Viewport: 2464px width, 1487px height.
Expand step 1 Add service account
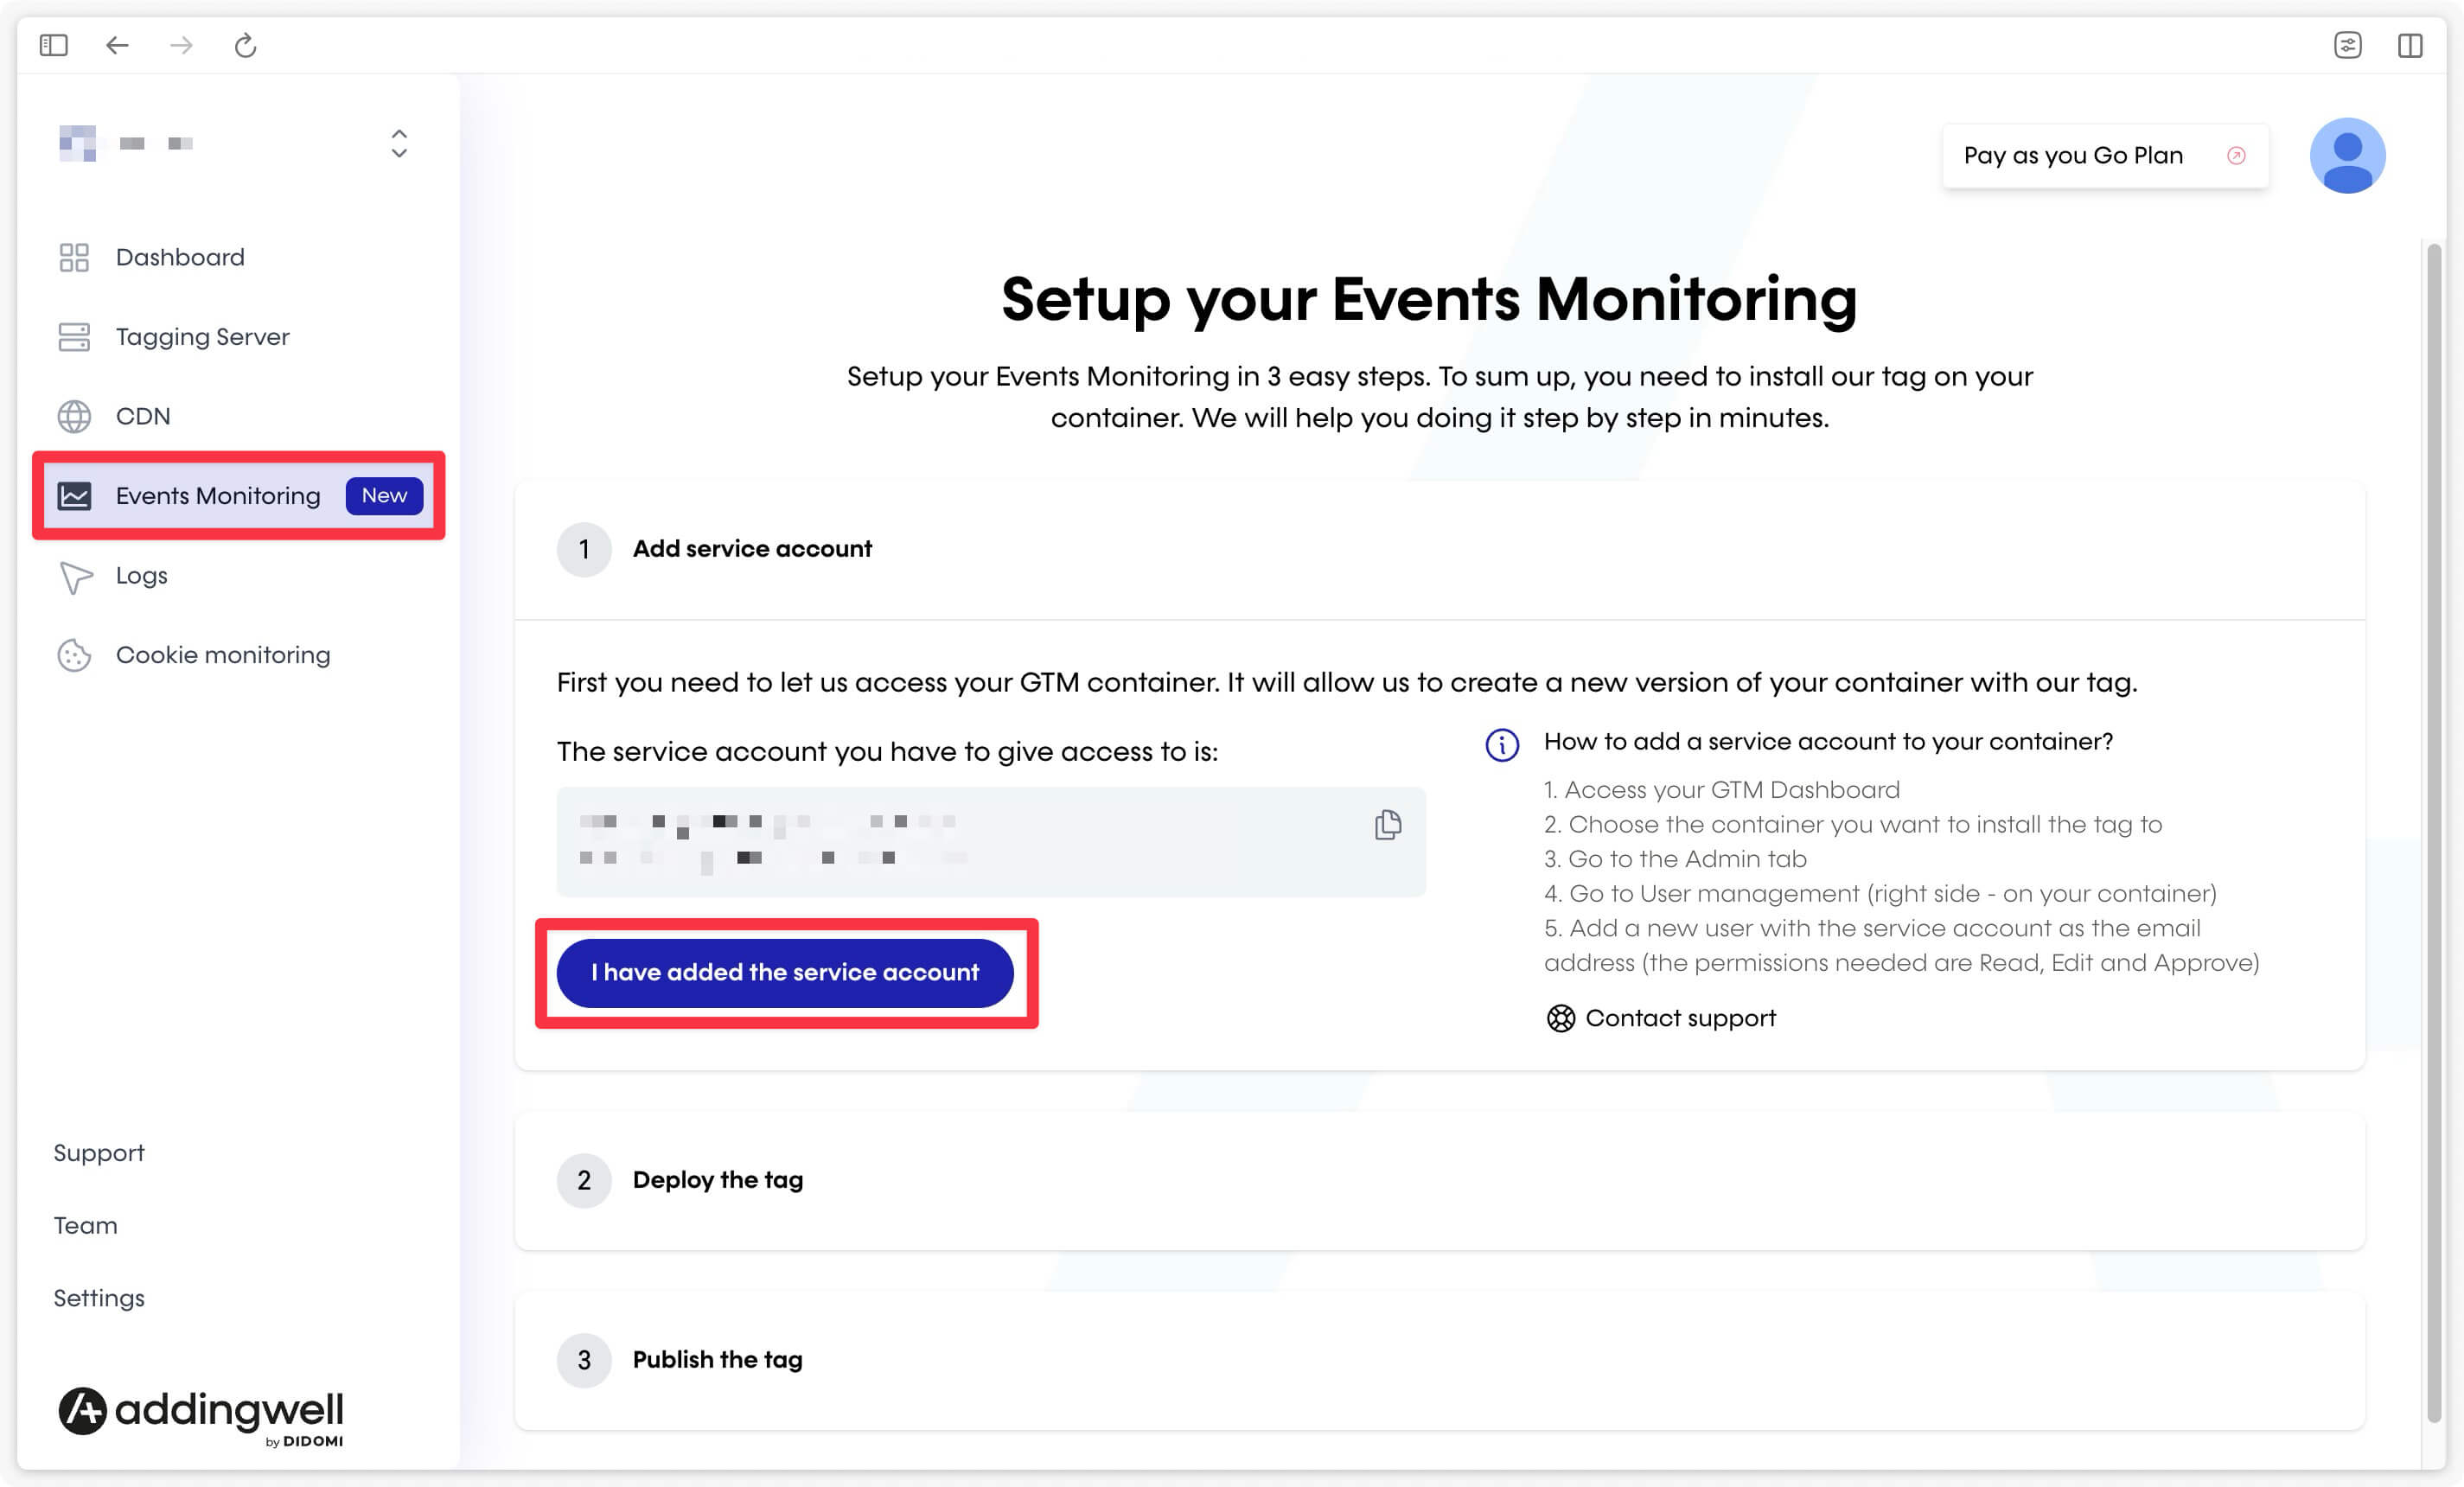click(1439, 549)
